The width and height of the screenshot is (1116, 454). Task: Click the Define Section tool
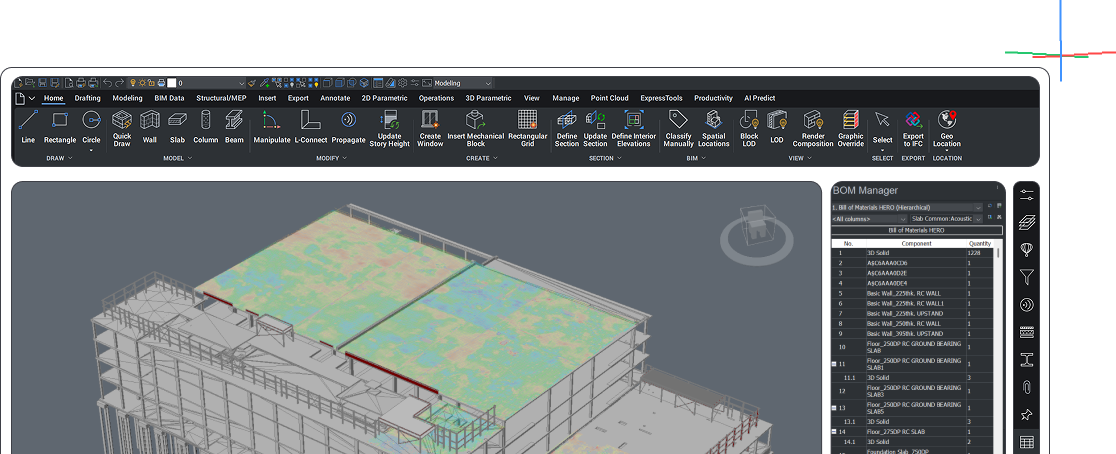[x=567, y=128]
